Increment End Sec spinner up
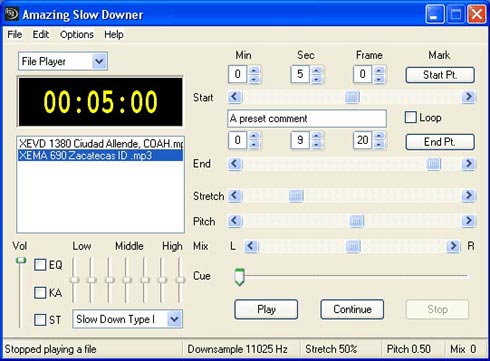 317,136
